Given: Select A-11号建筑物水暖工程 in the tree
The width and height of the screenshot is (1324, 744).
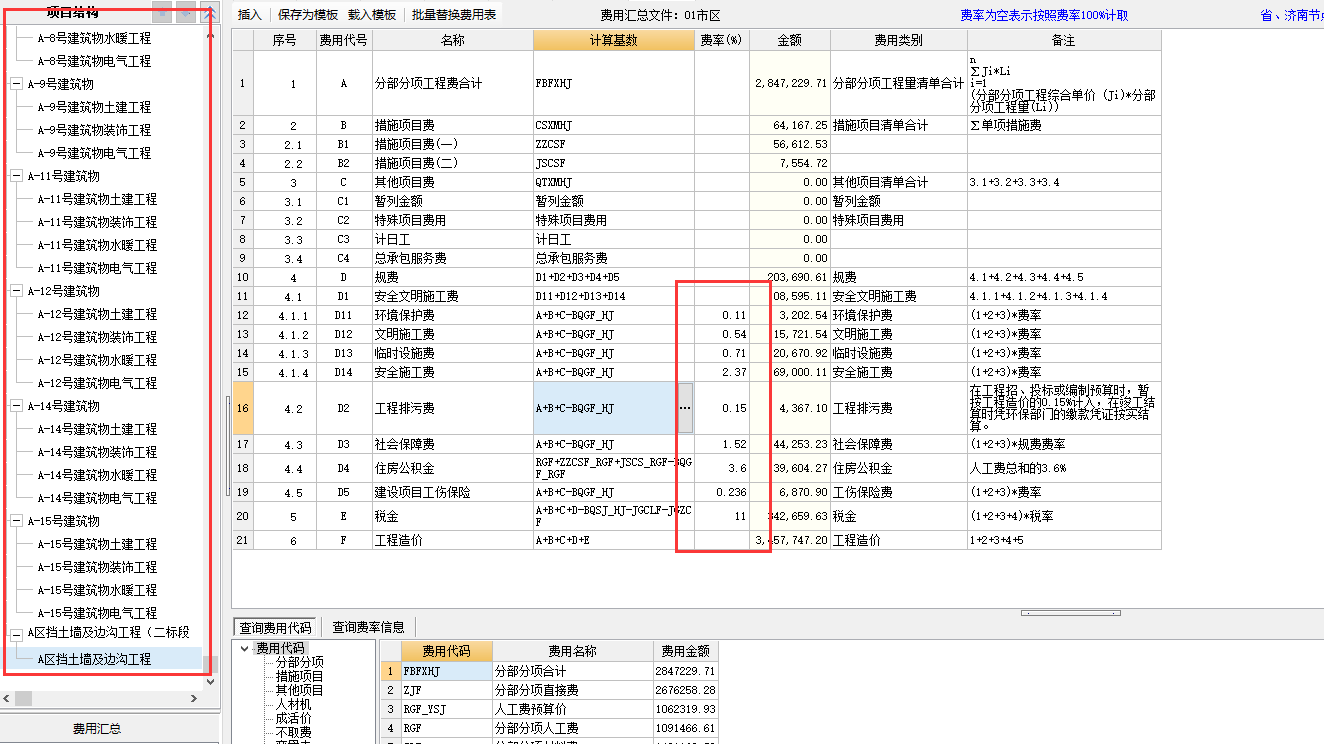Looking at the screenshot, I should pos(97,245).
